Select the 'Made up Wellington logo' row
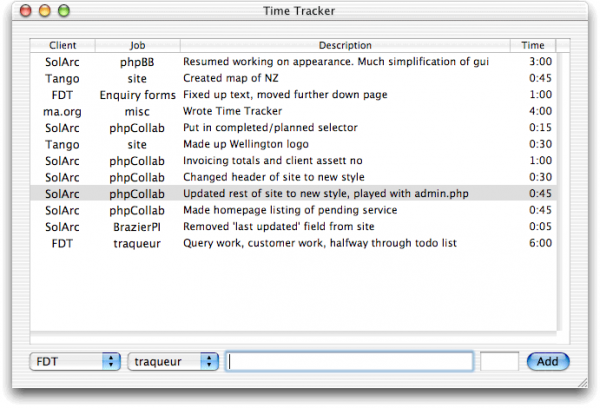Viewport: 600px width, 408px height. [x=293, y=144]
